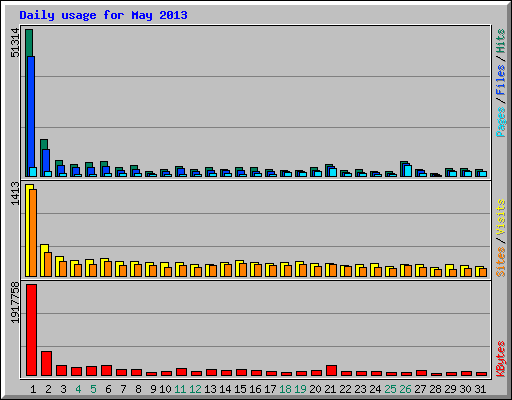This screenshot has height=400, width=512.
Task: Click the green Hits legend label
Action: tap(500, 41)
